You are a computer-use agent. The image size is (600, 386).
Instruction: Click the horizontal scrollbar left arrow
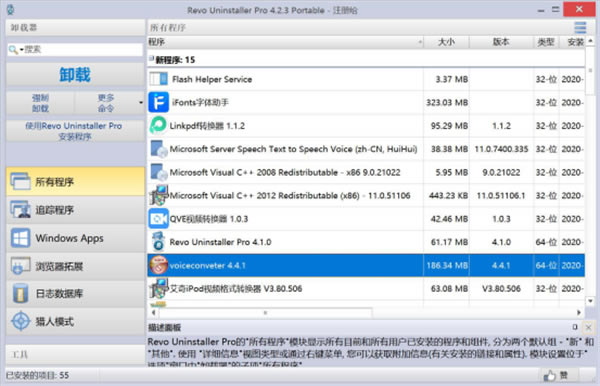point(153,312)
